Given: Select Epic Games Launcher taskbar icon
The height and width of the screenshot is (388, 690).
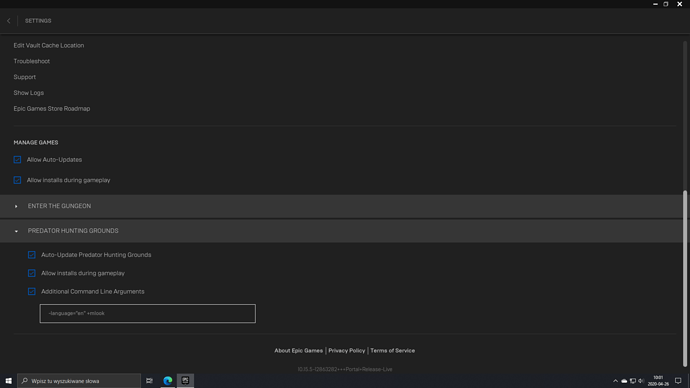Looking at the screenshot, I should point(185,381).
